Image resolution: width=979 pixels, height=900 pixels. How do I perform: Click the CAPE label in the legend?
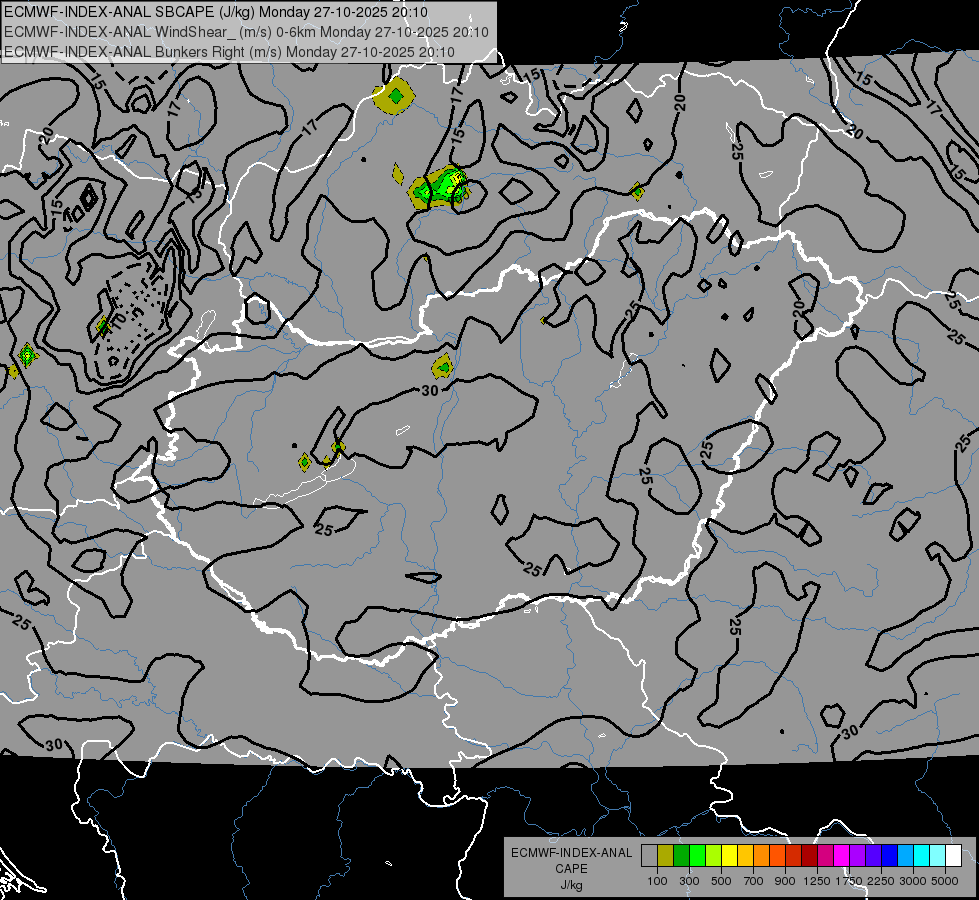pos(571,869)
